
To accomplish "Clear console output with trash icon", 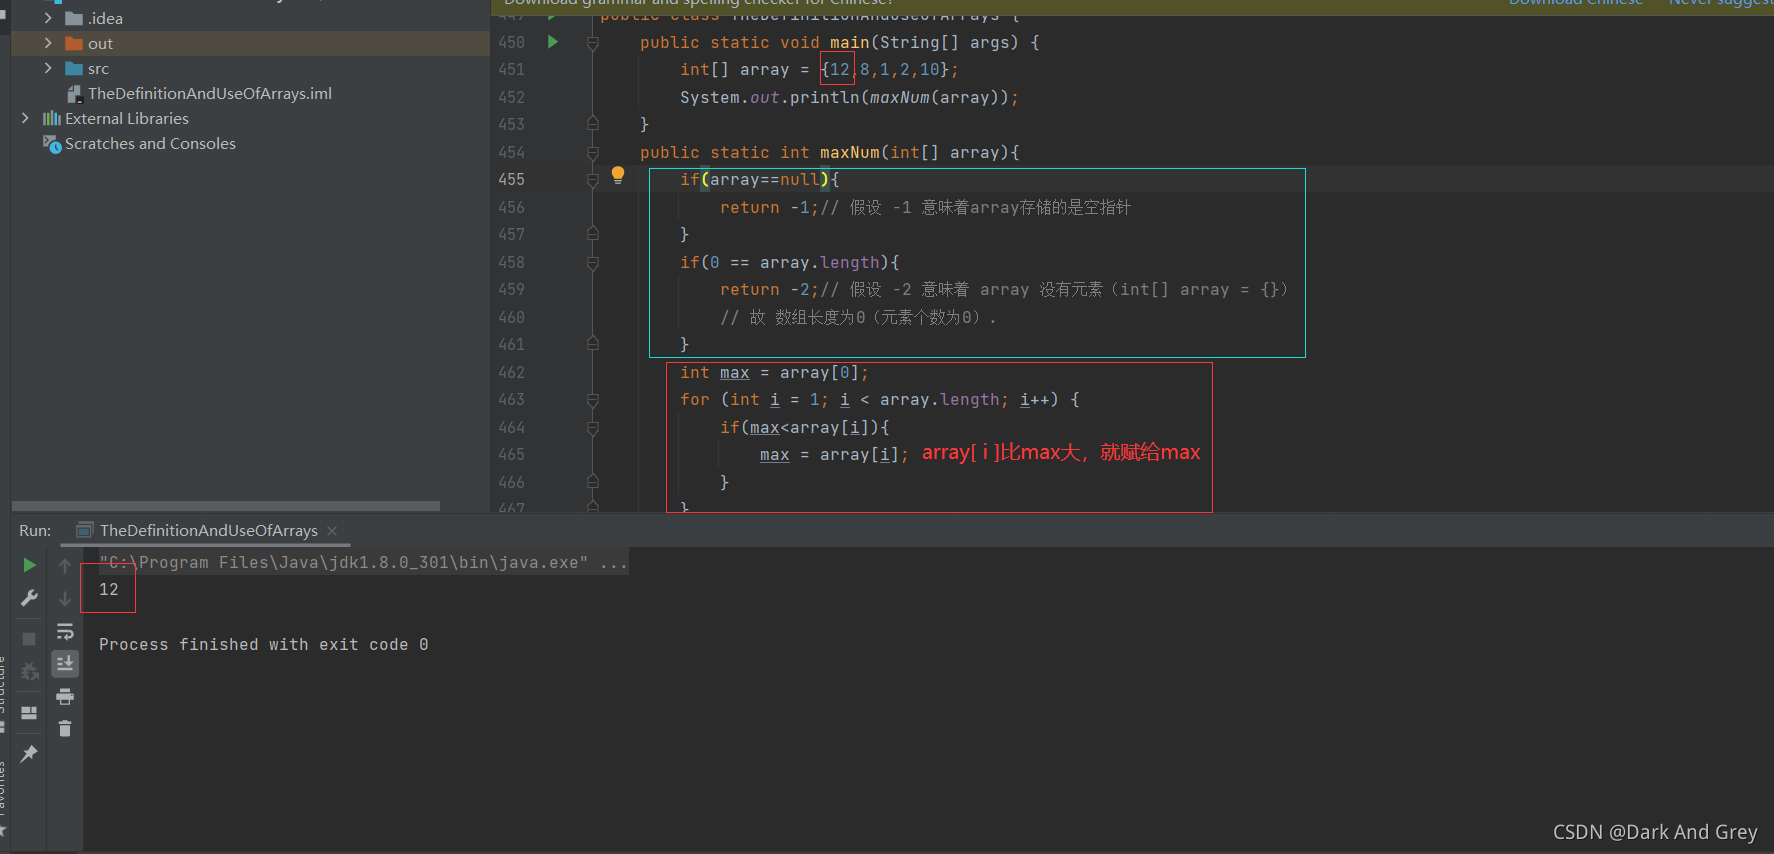I will (65, 728).
